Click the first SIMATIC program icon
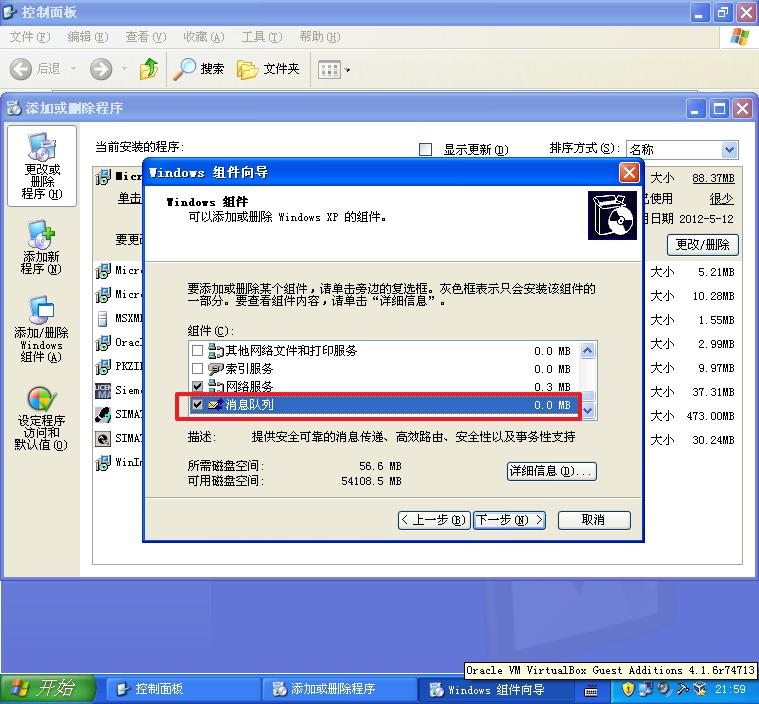The height and width of the screenshot is (704, 759). point(103,414)
